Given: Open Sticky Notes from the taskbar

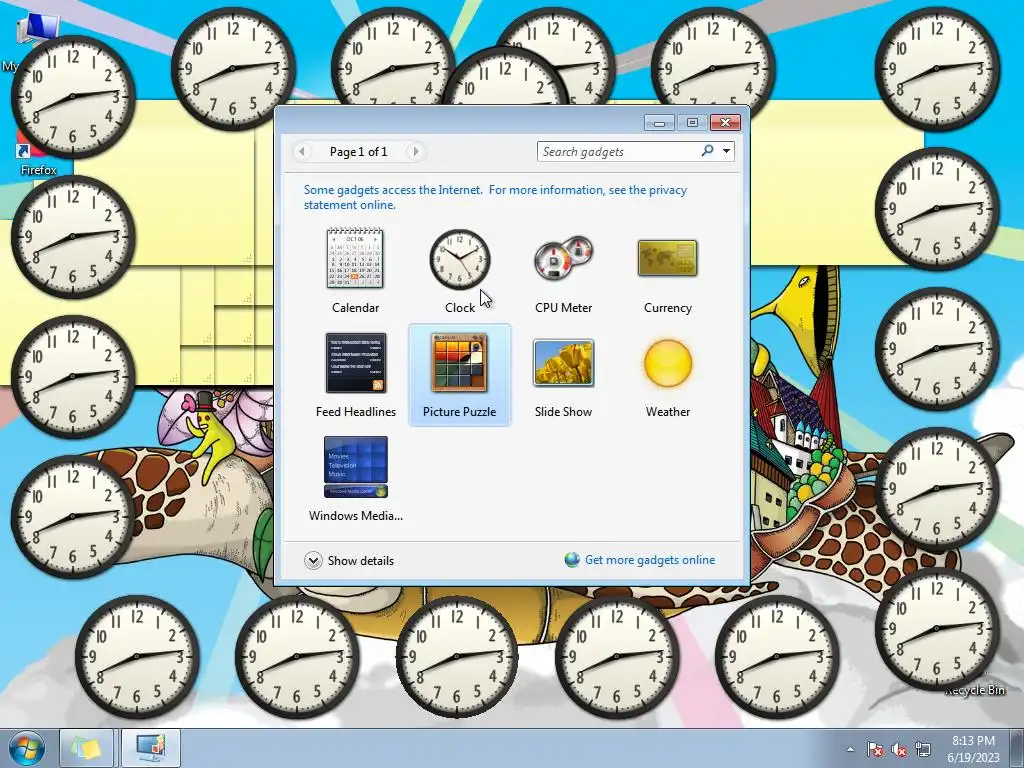Looking at the screenshot, I should point(86,748).
